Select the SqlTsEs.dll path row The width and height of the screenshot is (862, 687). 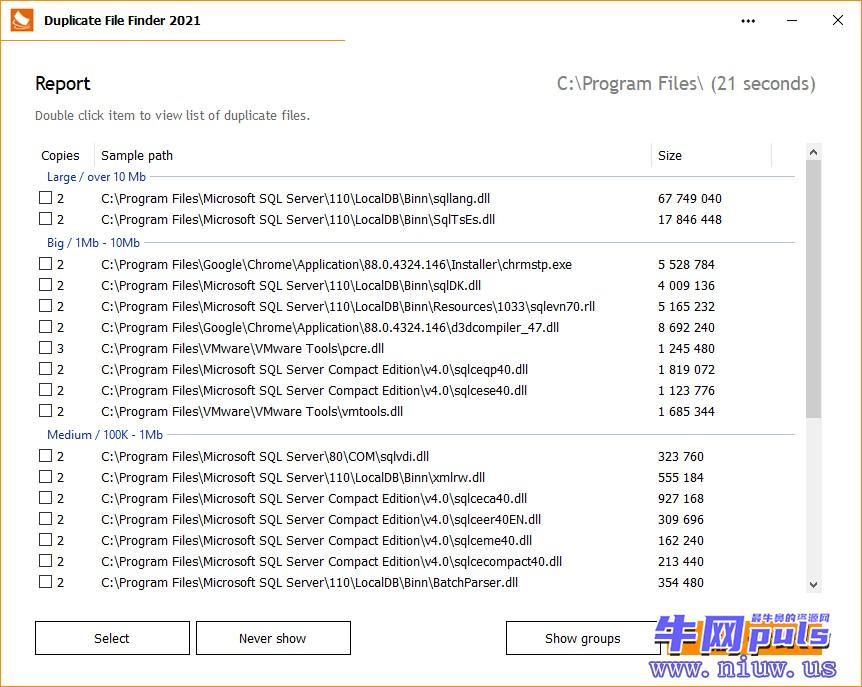298,219
